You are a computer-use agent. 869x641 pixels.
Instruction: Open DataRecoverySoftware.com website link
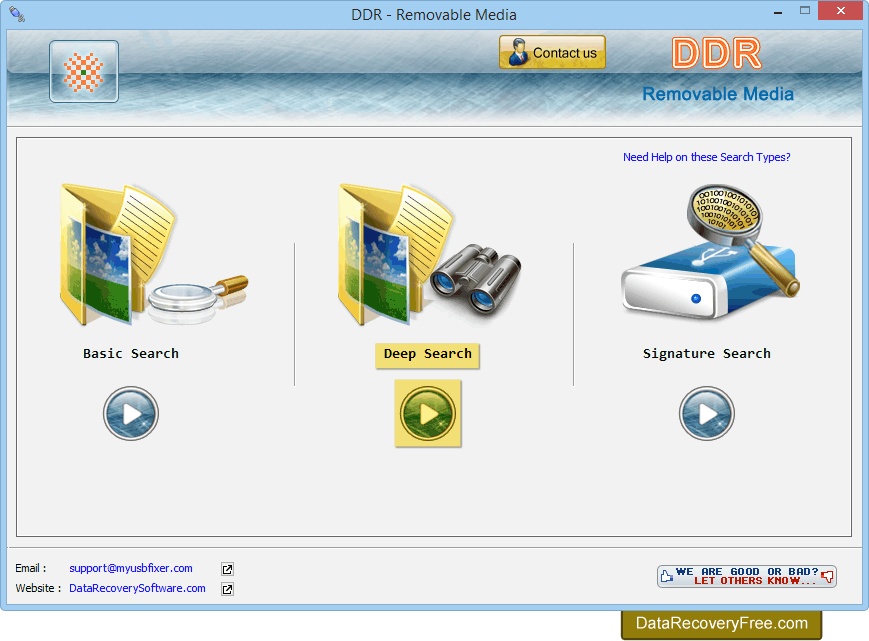click(x=137, y=588)
